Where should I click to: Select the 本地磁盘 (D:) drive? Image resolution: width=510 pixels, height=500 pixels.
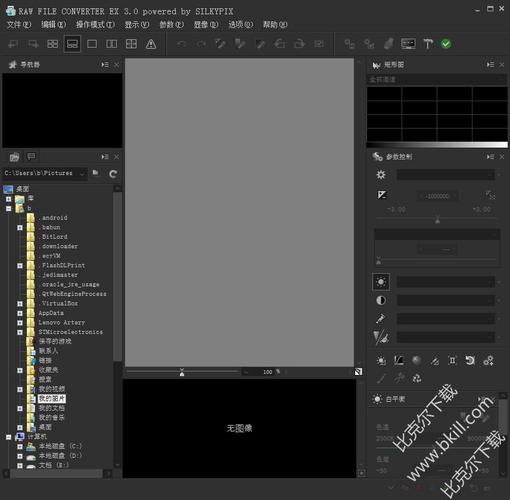click(60, 456)
